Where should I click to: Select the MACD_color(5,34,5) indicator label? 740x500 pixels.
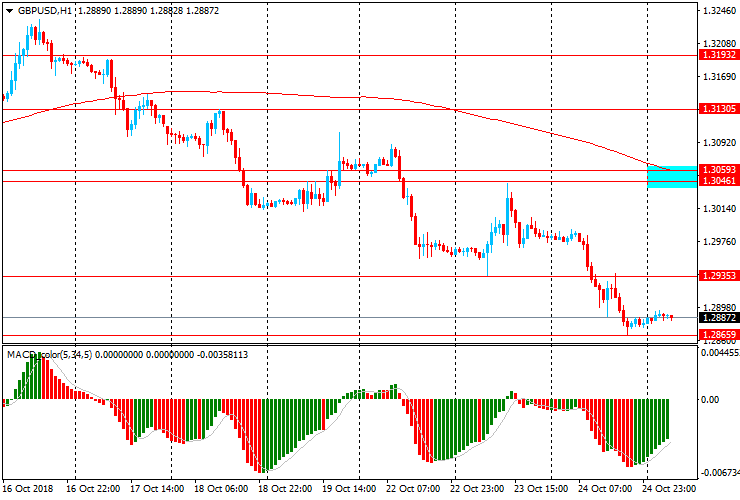[x=50, y=355]
